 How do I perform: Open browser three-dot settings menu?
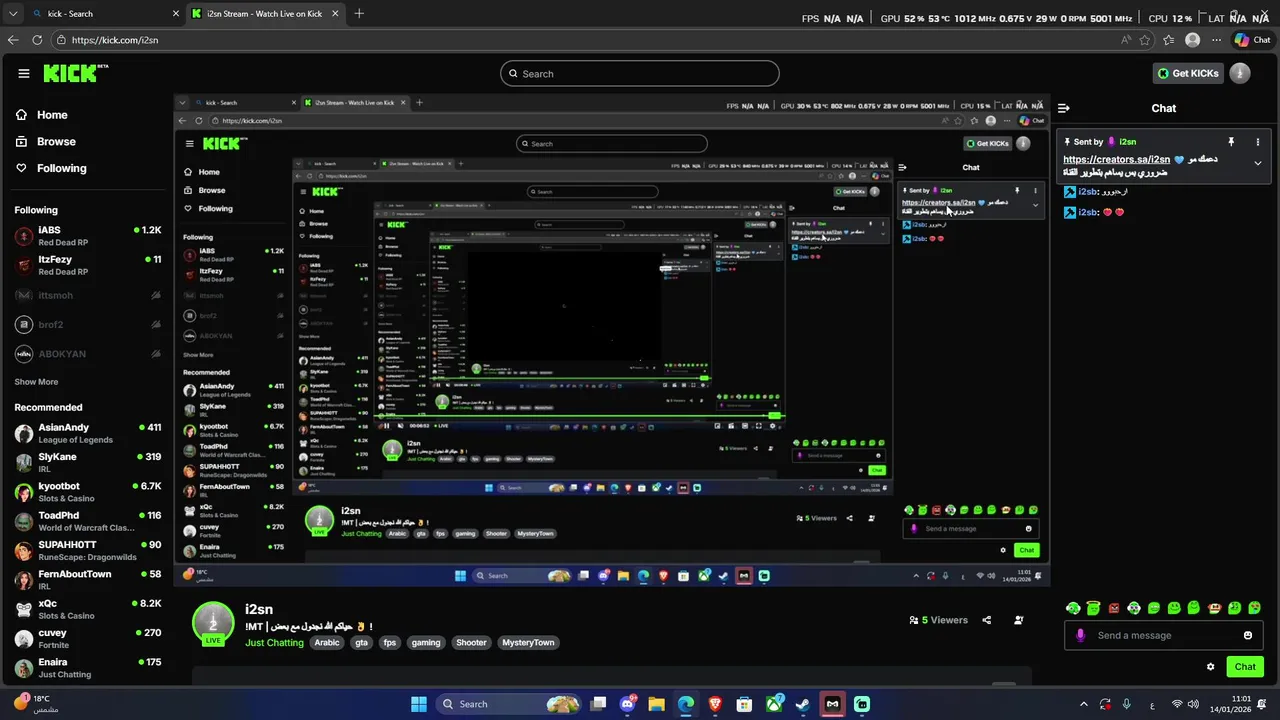click(x=1216, y=40)
